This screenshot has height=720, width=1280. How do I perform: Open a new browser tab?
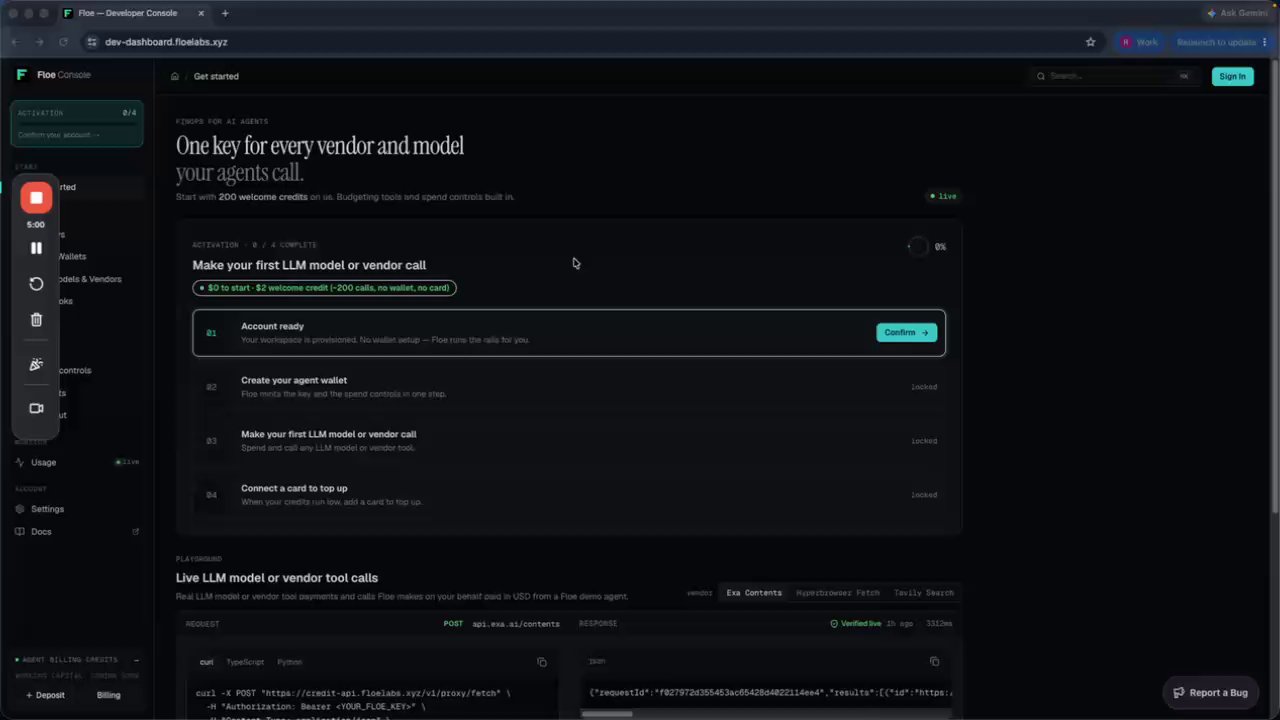225,13
